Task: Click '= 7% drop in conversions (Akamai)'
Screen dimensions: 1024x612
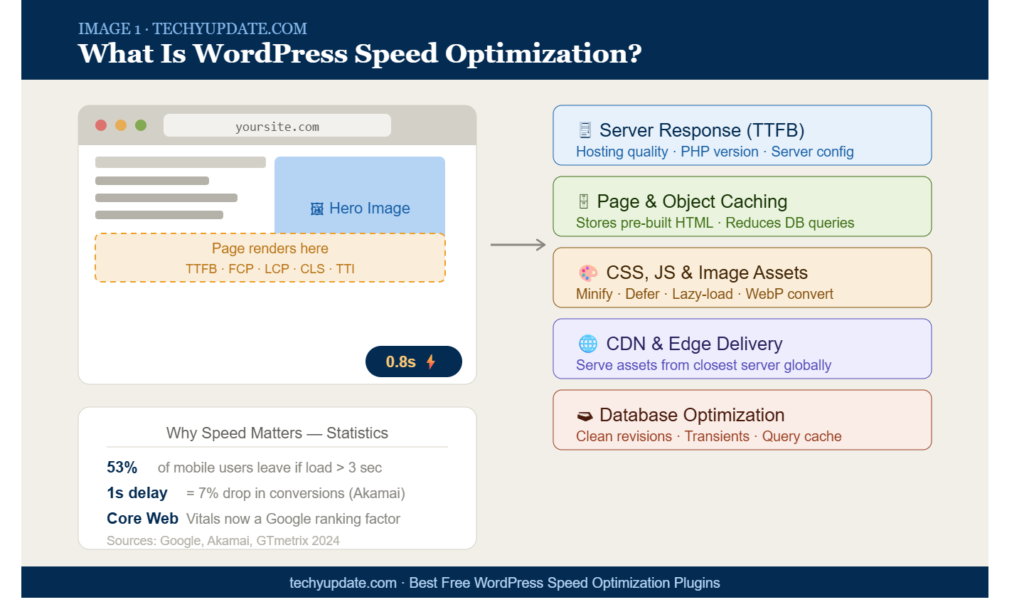Action: pos(296,493)
